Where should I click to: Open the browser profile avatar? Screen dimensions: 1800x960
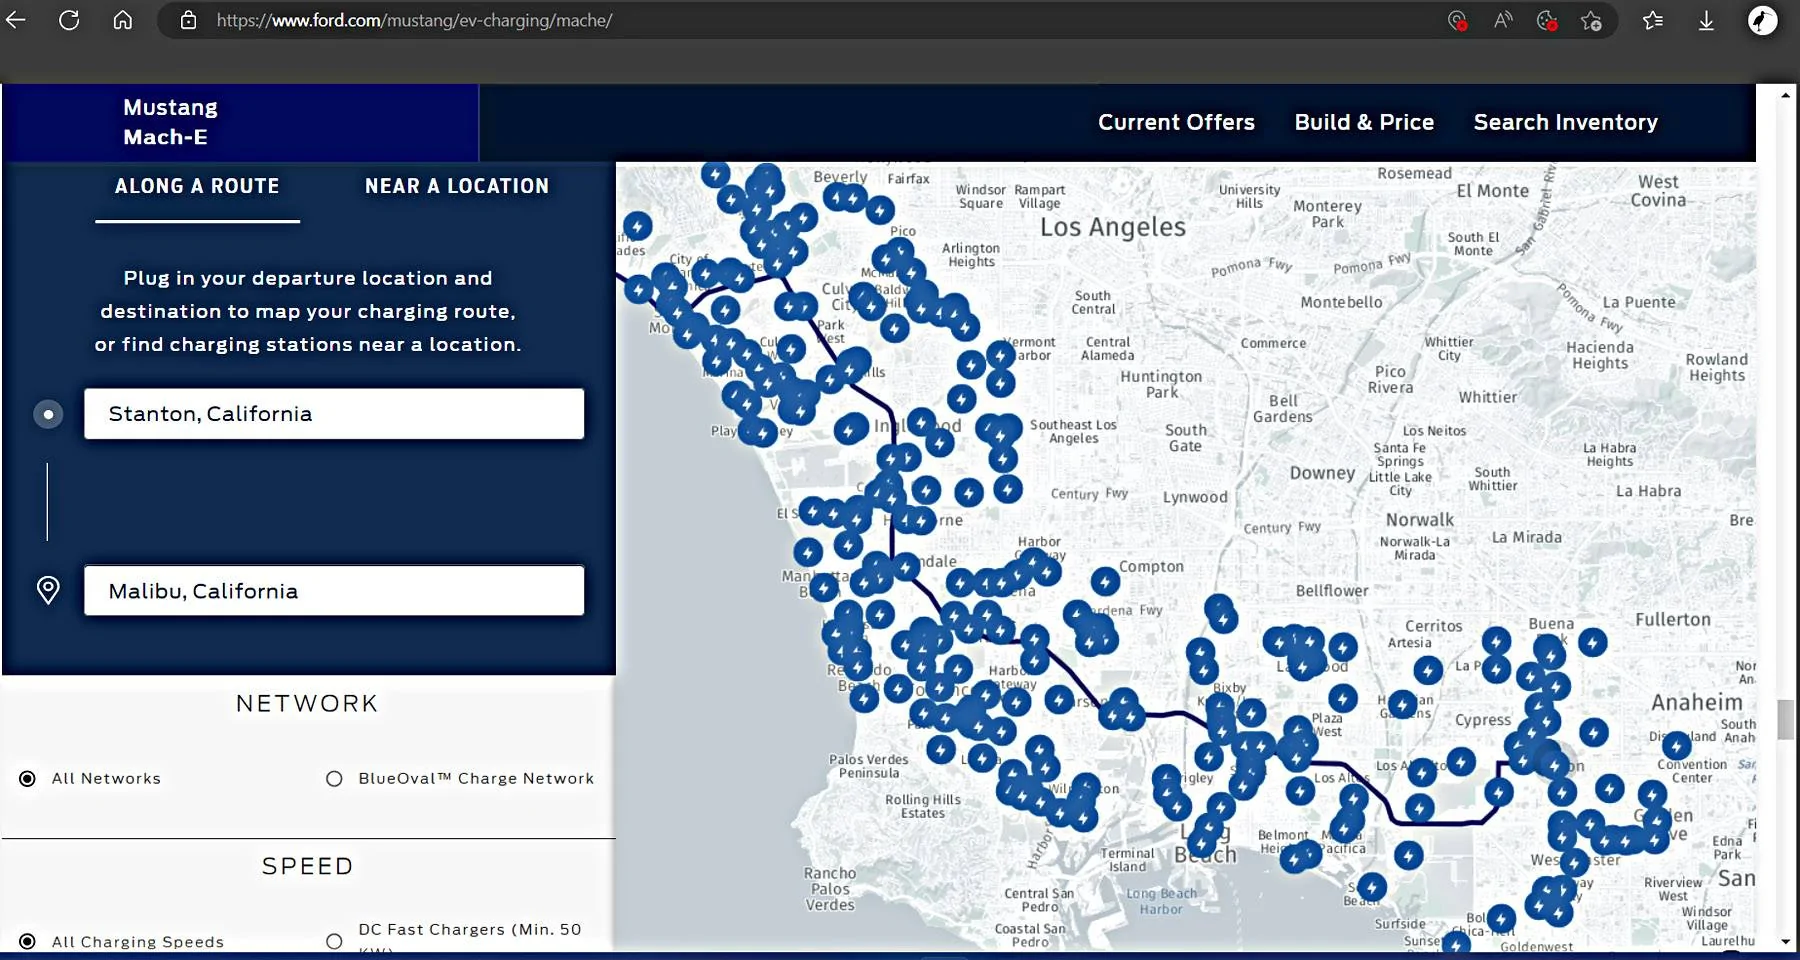(1762, 20)
